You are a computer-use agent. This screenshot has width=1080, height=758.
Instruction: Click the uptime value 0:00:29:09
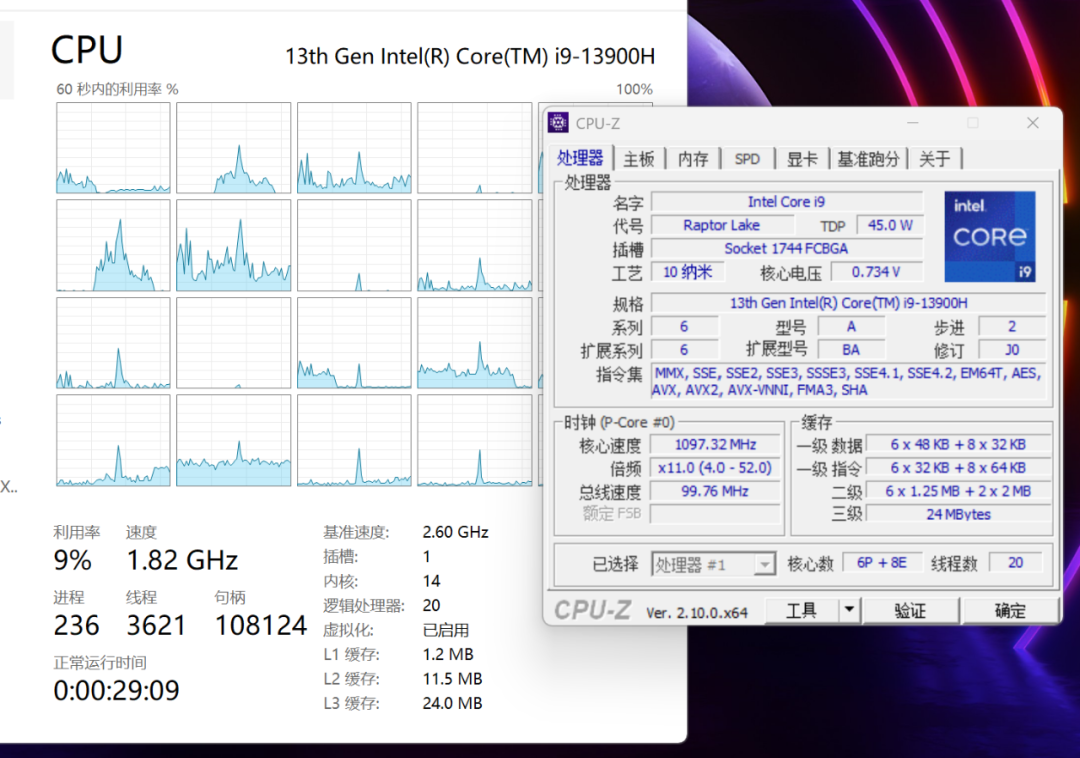(116, 691)
